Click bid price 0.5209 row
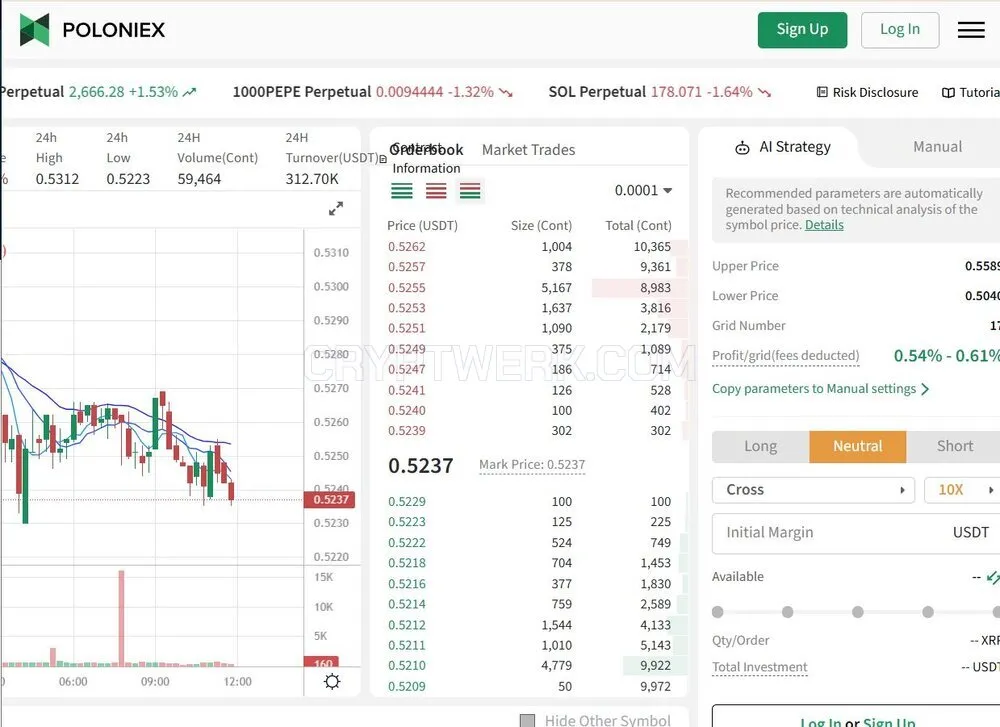 529,686
